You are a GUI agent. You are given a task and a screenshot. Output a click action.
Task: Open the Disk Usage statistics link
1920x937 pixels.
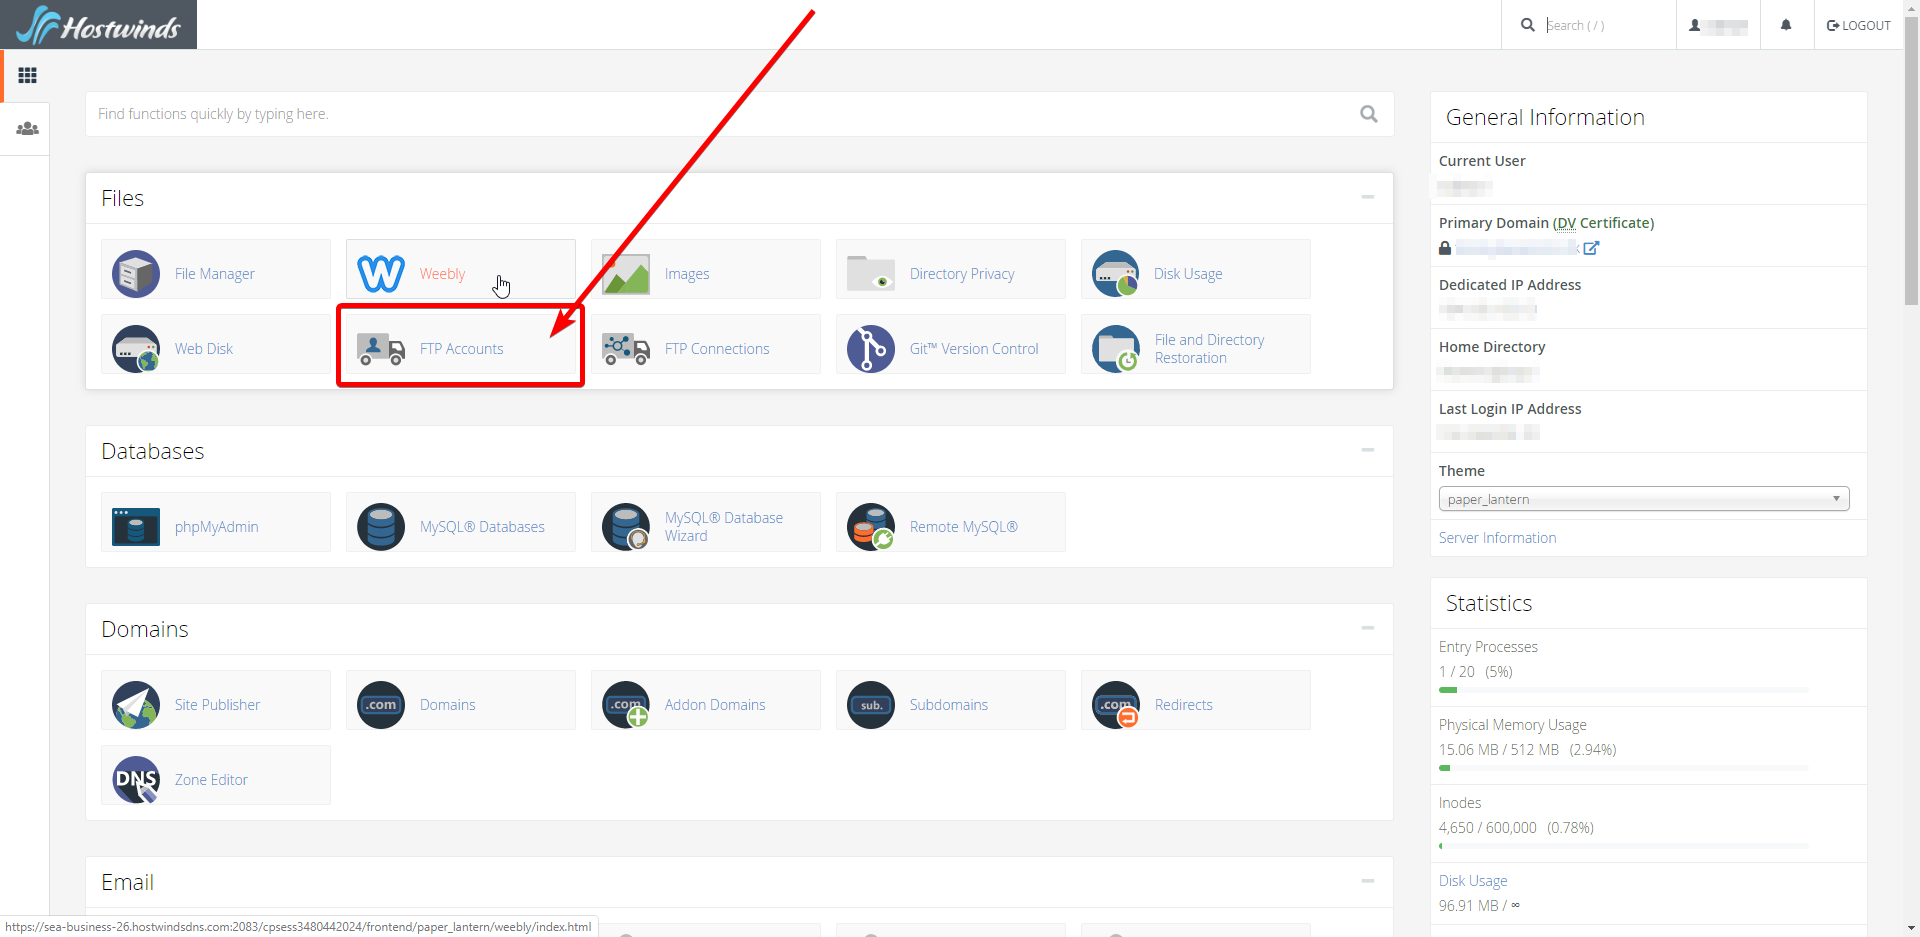(1473, 881)
